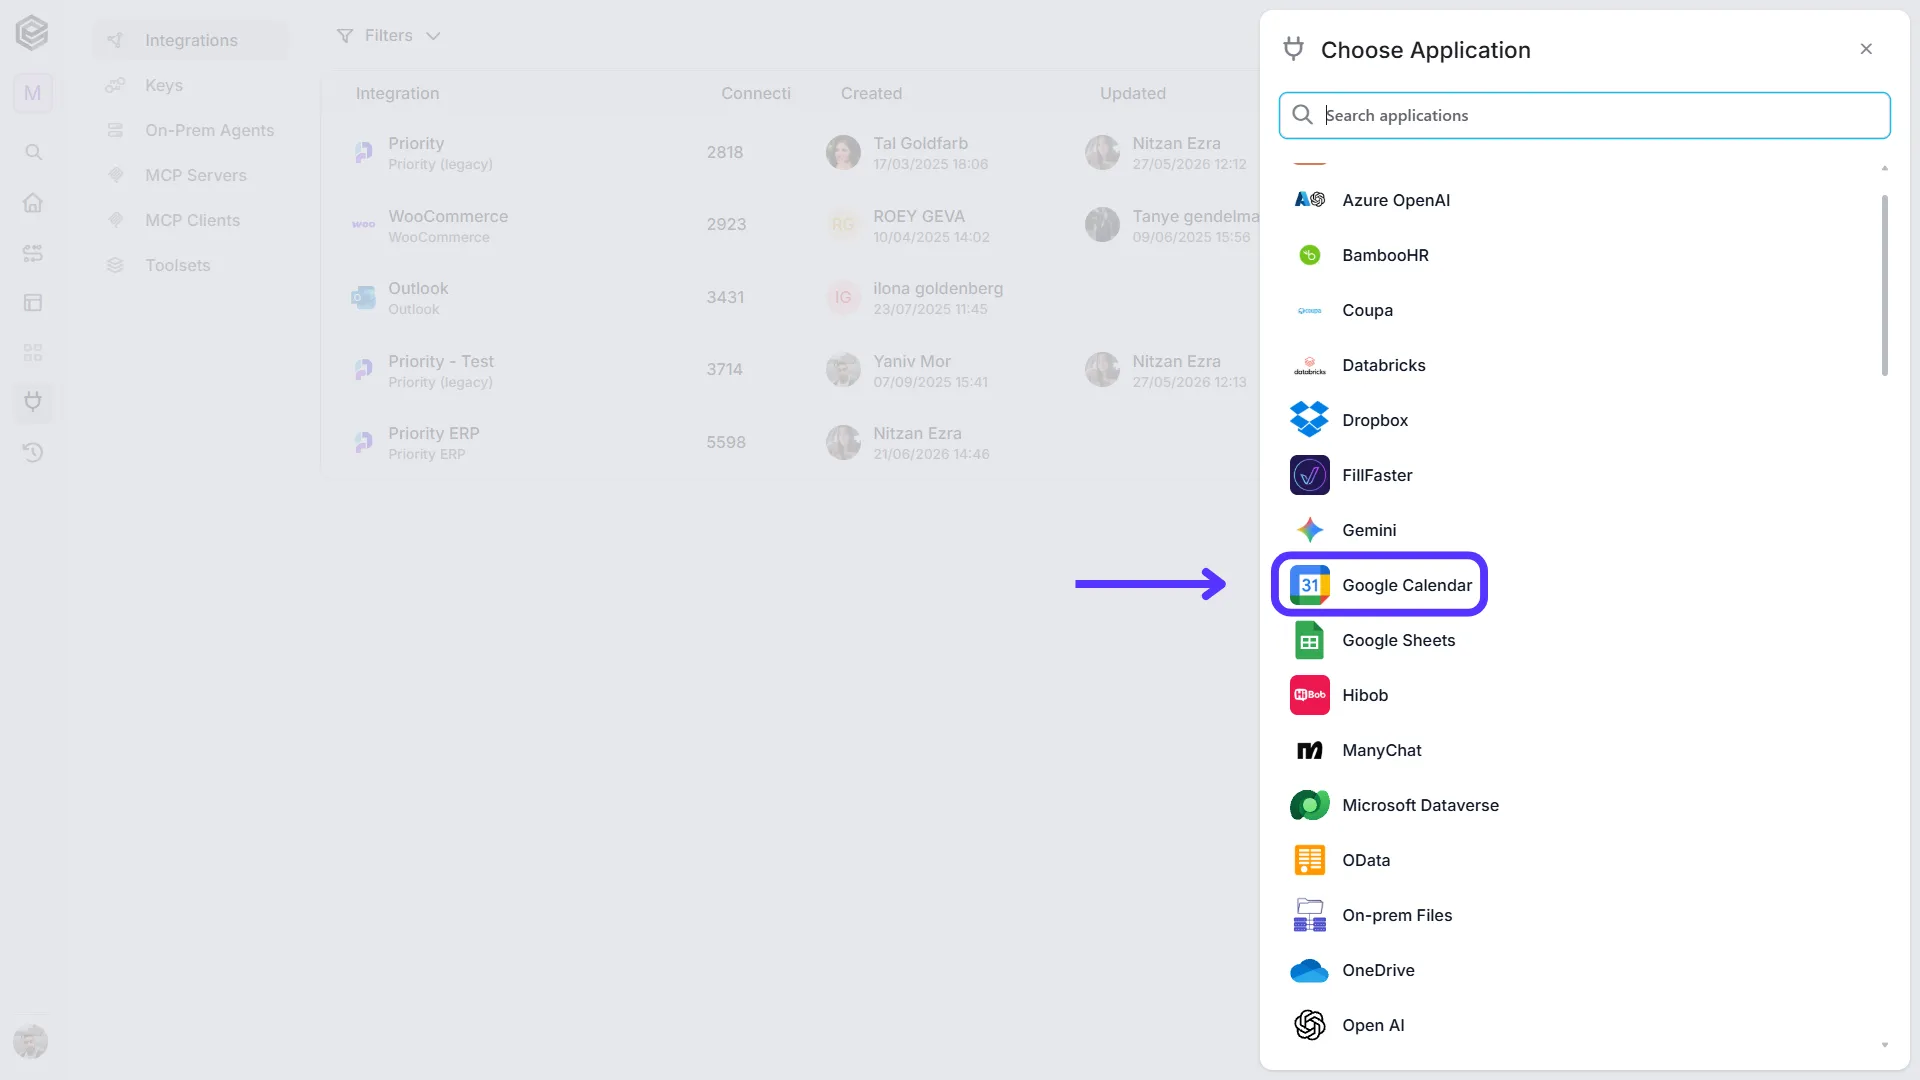The width and height of the screenshot is (1920, 1080).
Task: Open the Priority ERP integration row
Action: 790,442
